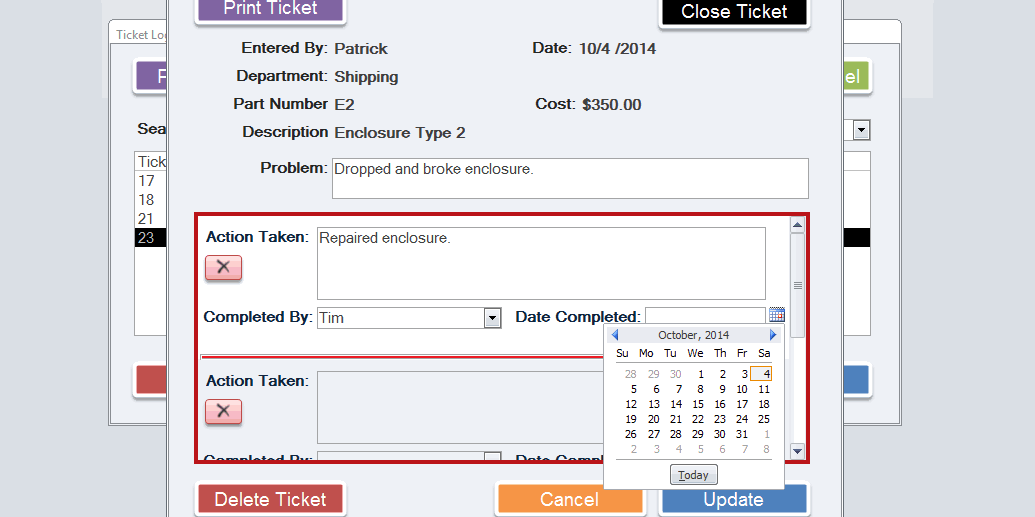Click the October, 2014 calendar header
This screenshot has height=517, width=1035.
click(694, 335)
